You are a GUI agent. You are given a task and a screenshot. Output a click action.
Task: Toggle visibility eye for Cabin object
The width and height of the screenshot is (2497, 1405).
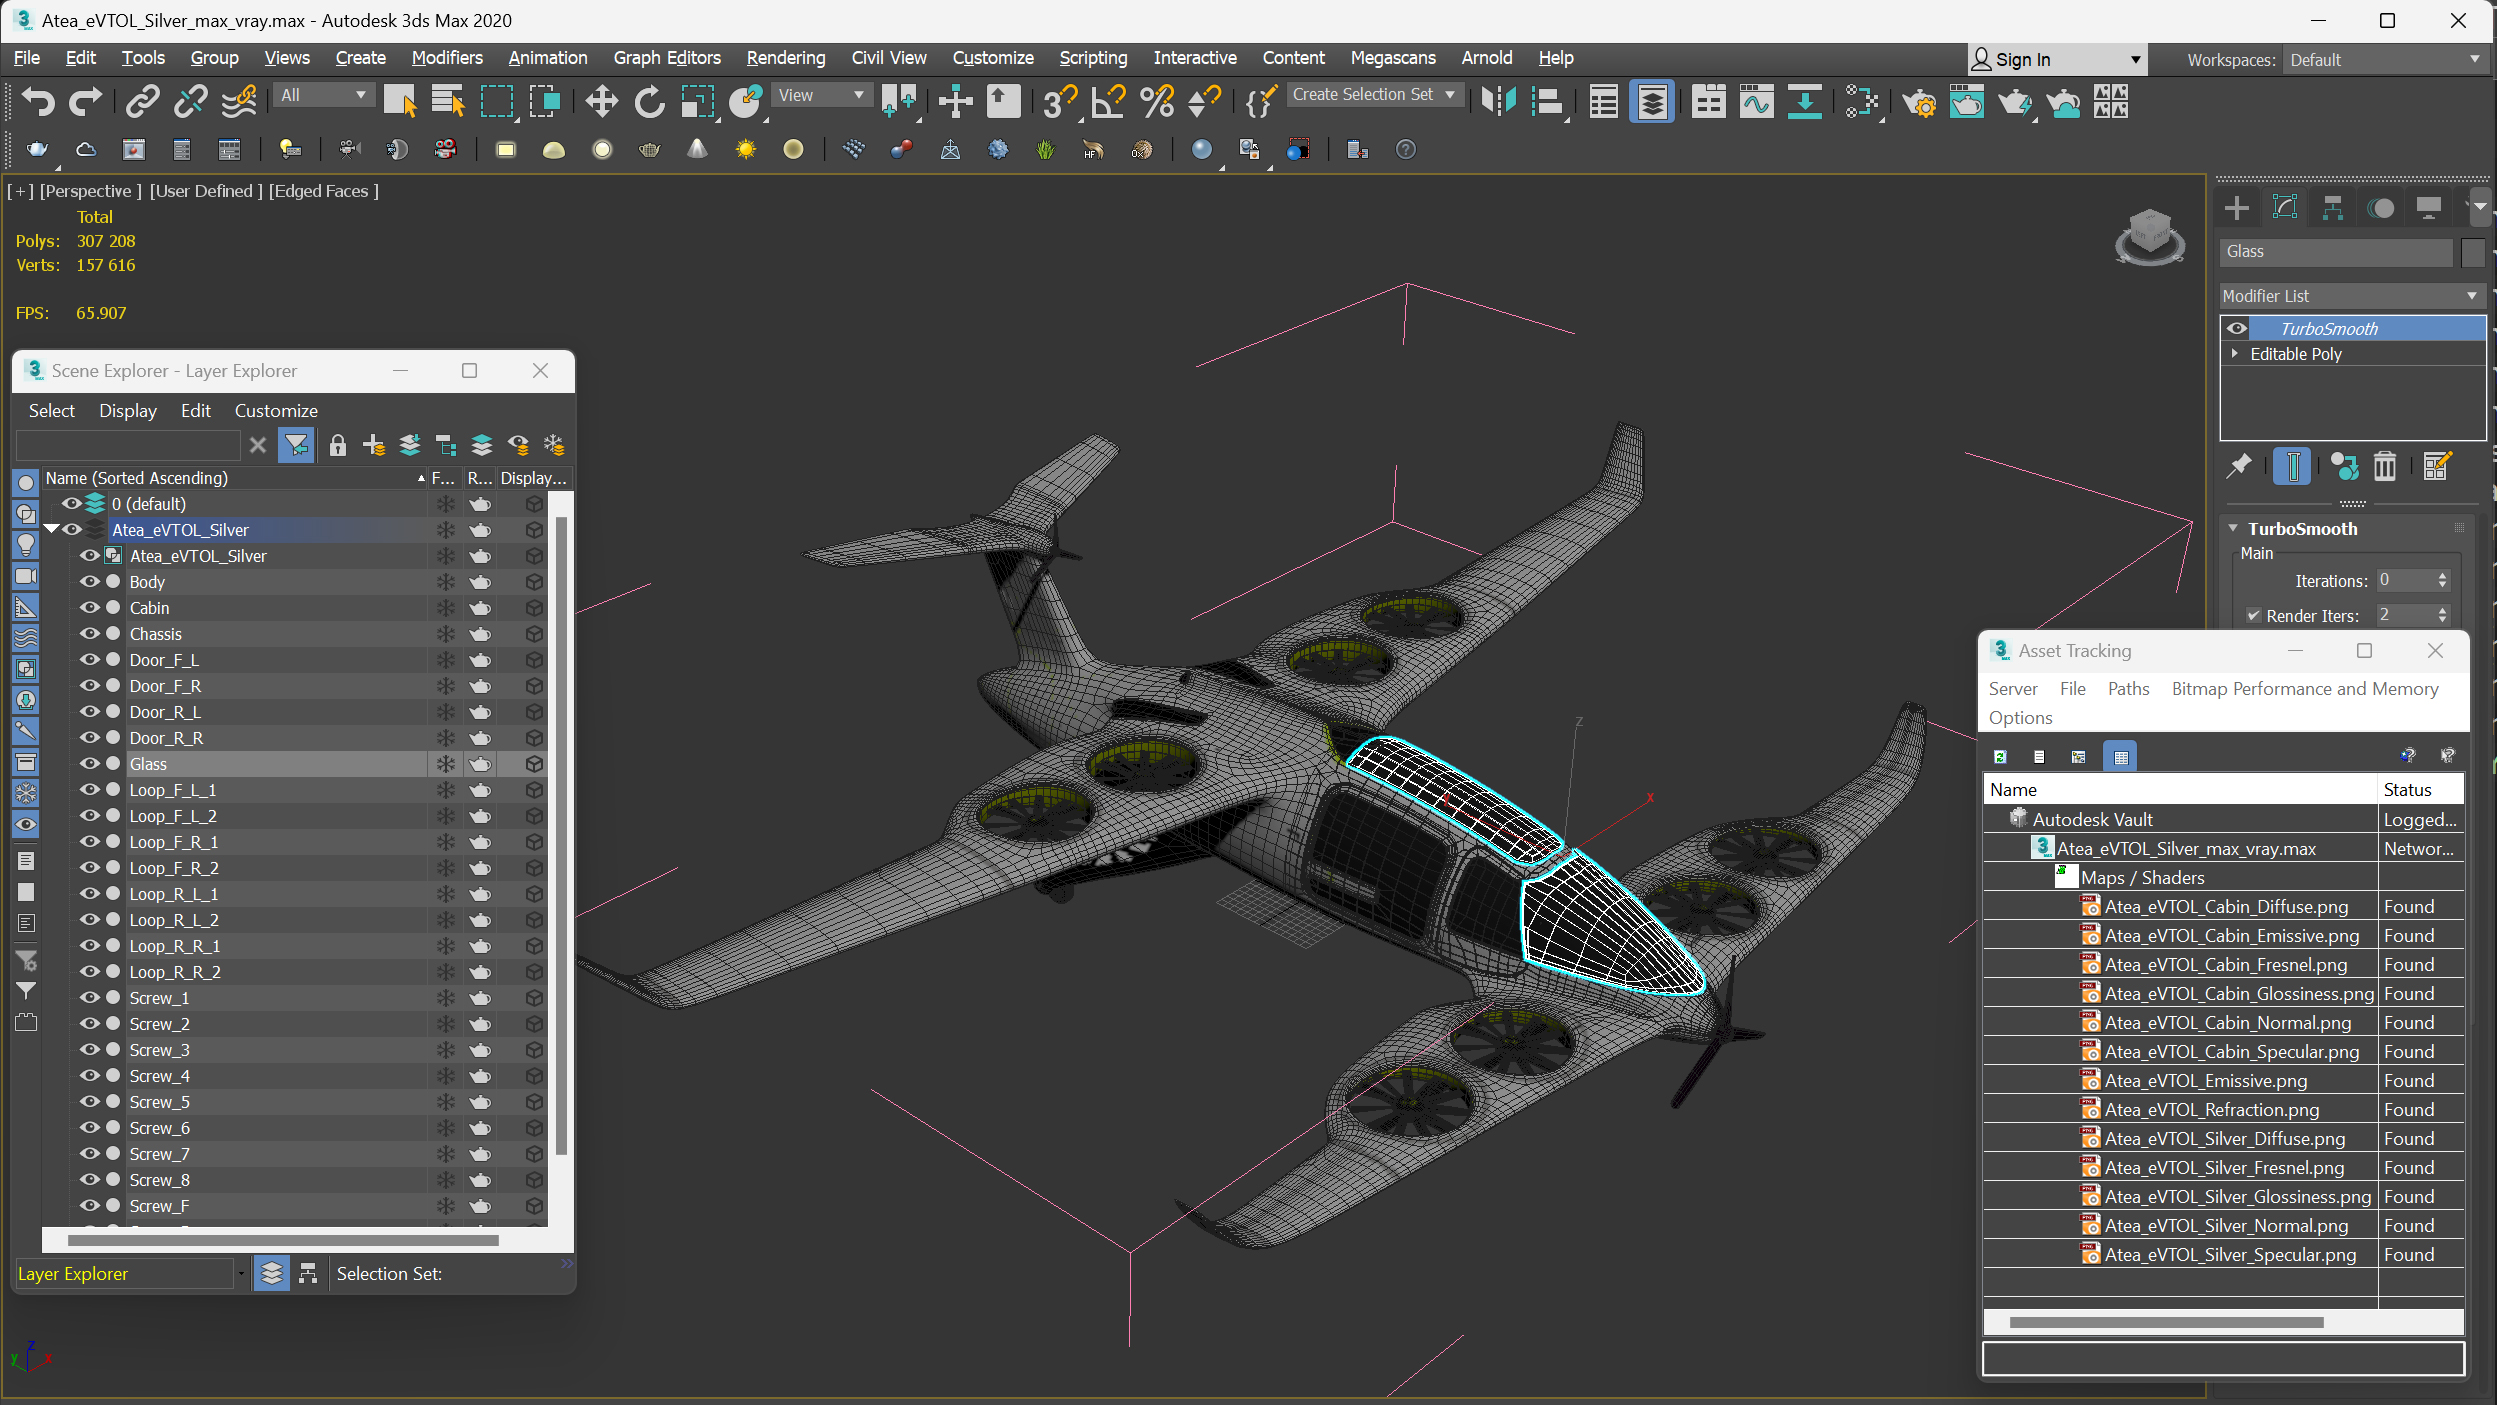[x=89, y=607]
